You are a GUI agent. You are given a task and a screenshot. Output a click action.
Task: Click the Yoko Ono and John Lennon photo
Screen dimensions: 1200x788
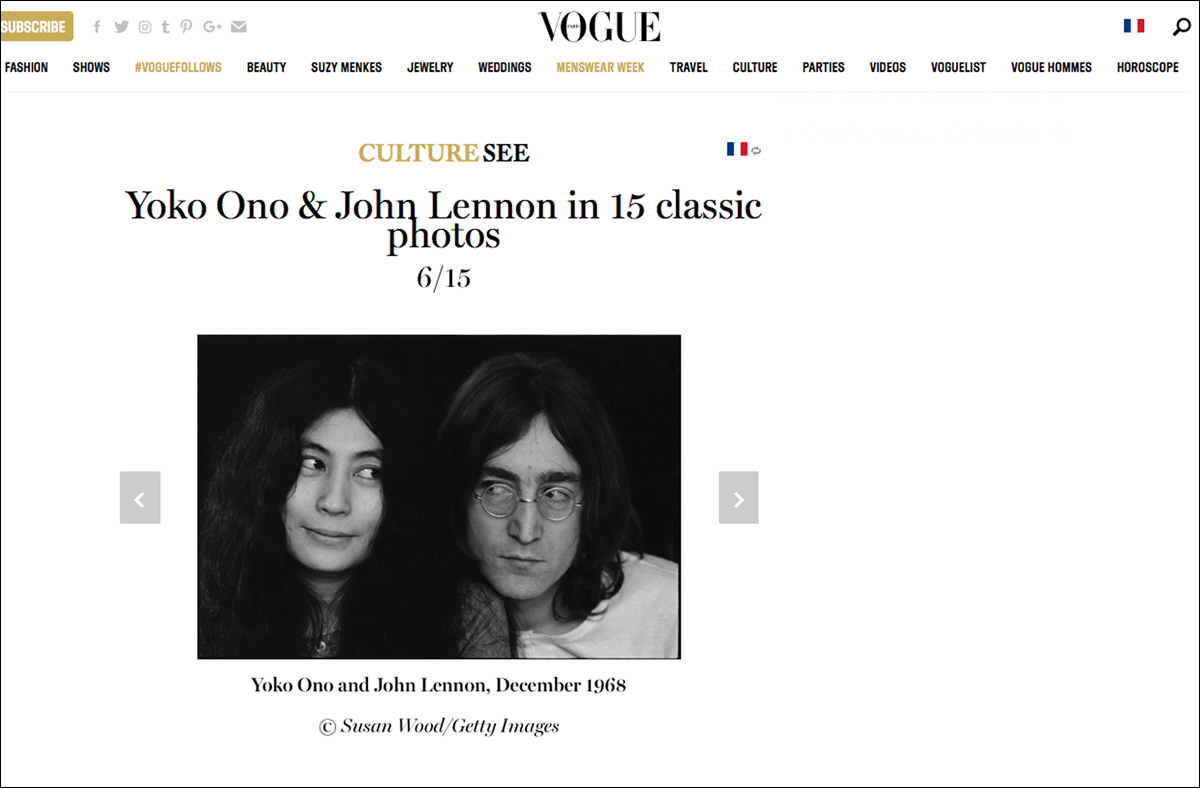[x=439, y=497]
